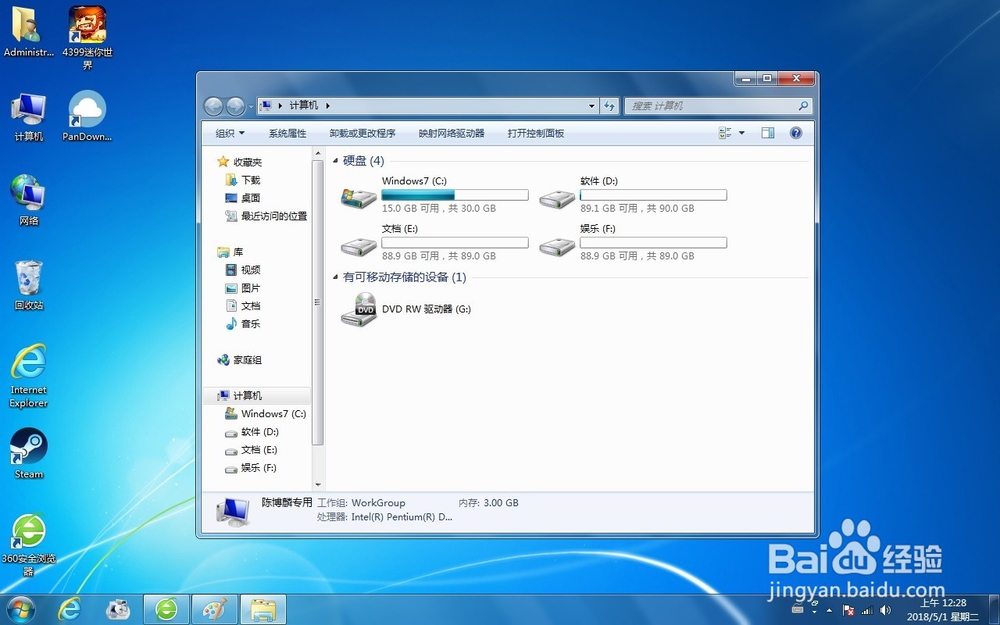This screenshot has width=1000, height=625.
Task: Click the help question mark icon
Action: [x=795, y=133]
